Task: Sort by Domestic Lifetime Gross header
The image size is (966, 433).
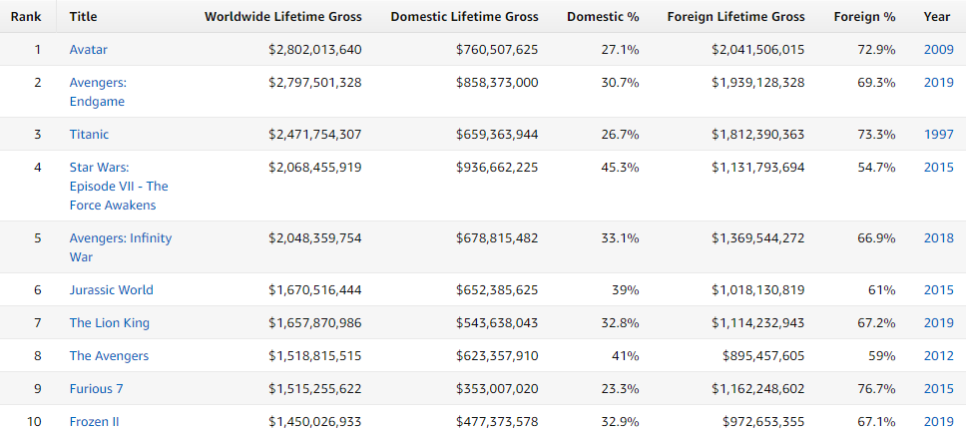Action: pyautogui.click(x=465, y=17)
